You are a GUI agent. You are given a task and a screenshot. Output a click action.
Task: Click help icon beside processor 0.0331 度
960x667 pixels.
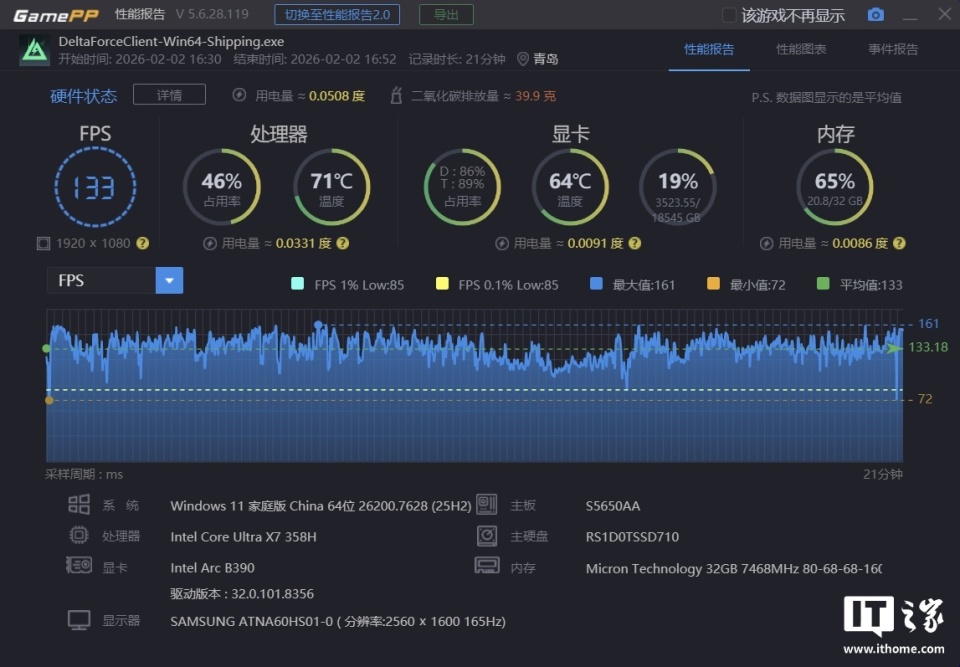(343, 243)
